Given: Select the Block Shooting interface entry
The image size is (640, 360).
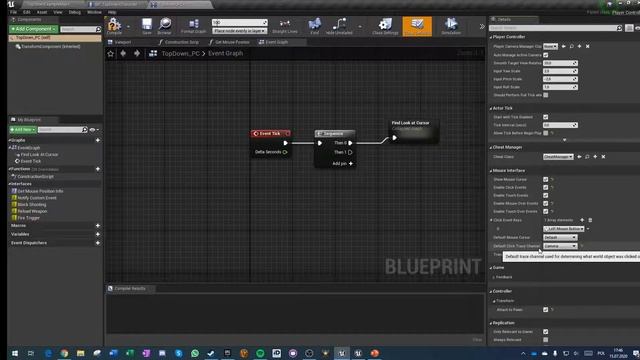Looking at the screenshot, I should point(32,204).
